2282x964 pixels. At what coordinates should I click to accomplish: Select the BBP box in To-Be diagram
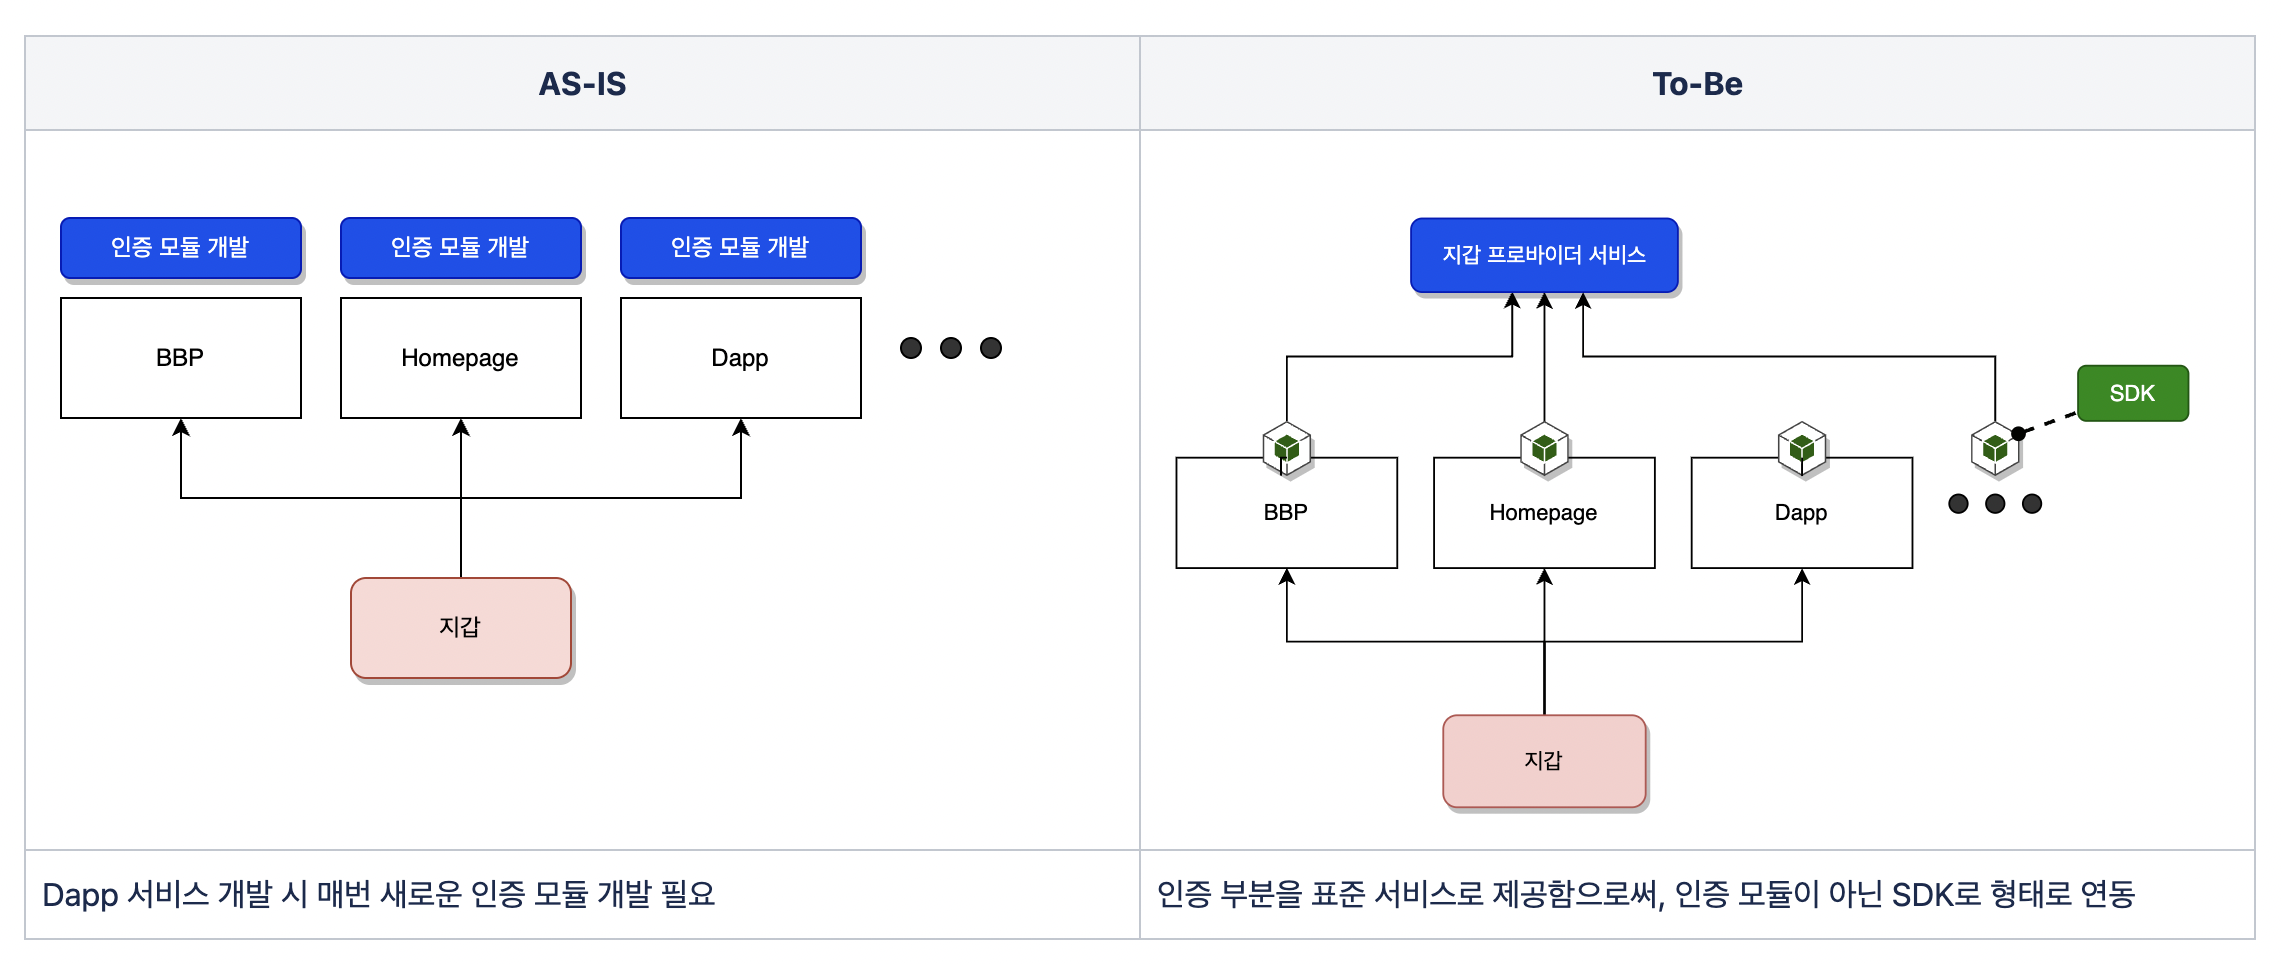point(1286,513)
